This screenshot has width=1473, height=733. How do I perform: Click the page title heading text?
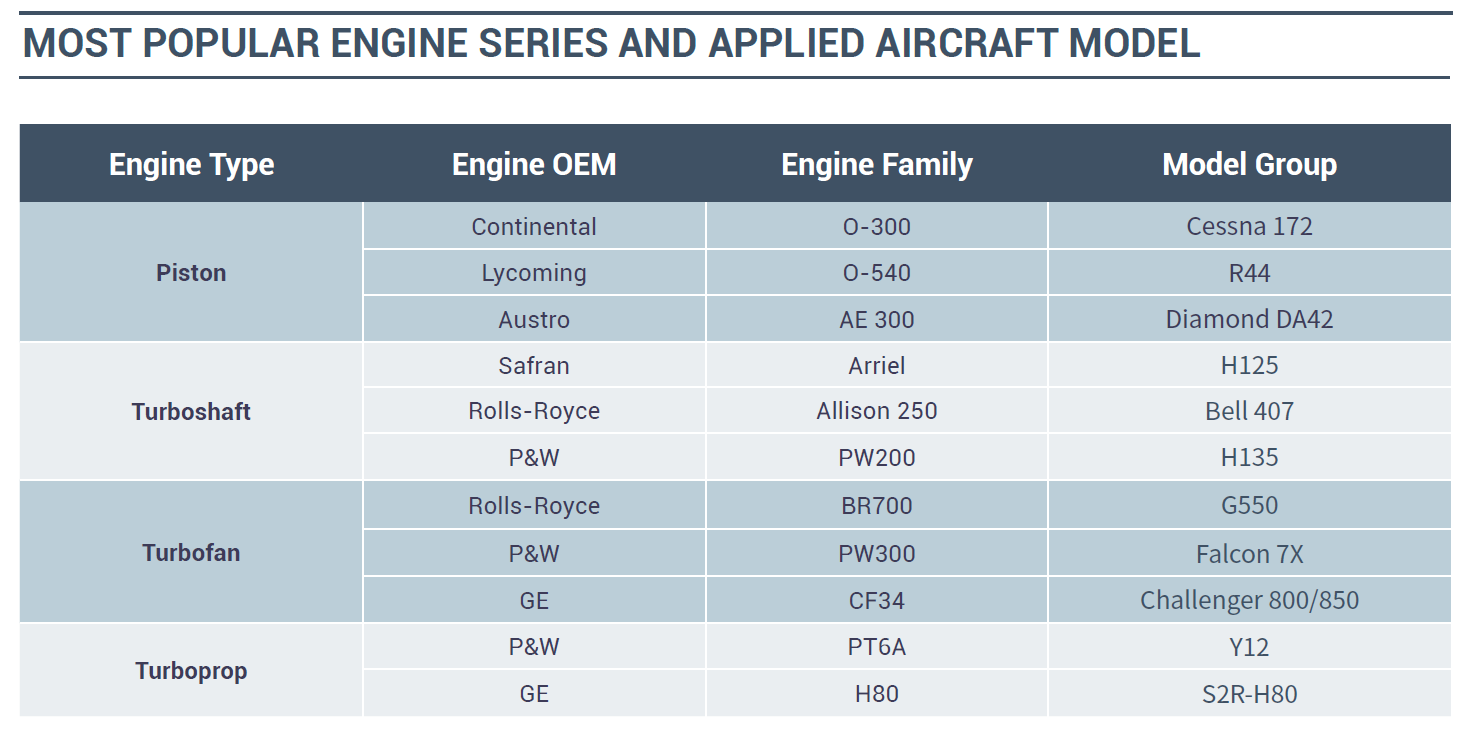coord(611,44)
